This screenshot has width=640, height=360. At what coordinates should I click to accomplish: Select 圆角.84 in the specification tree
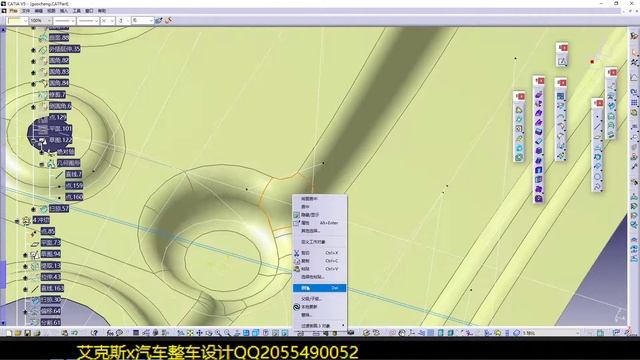click(x=59, y=83)
